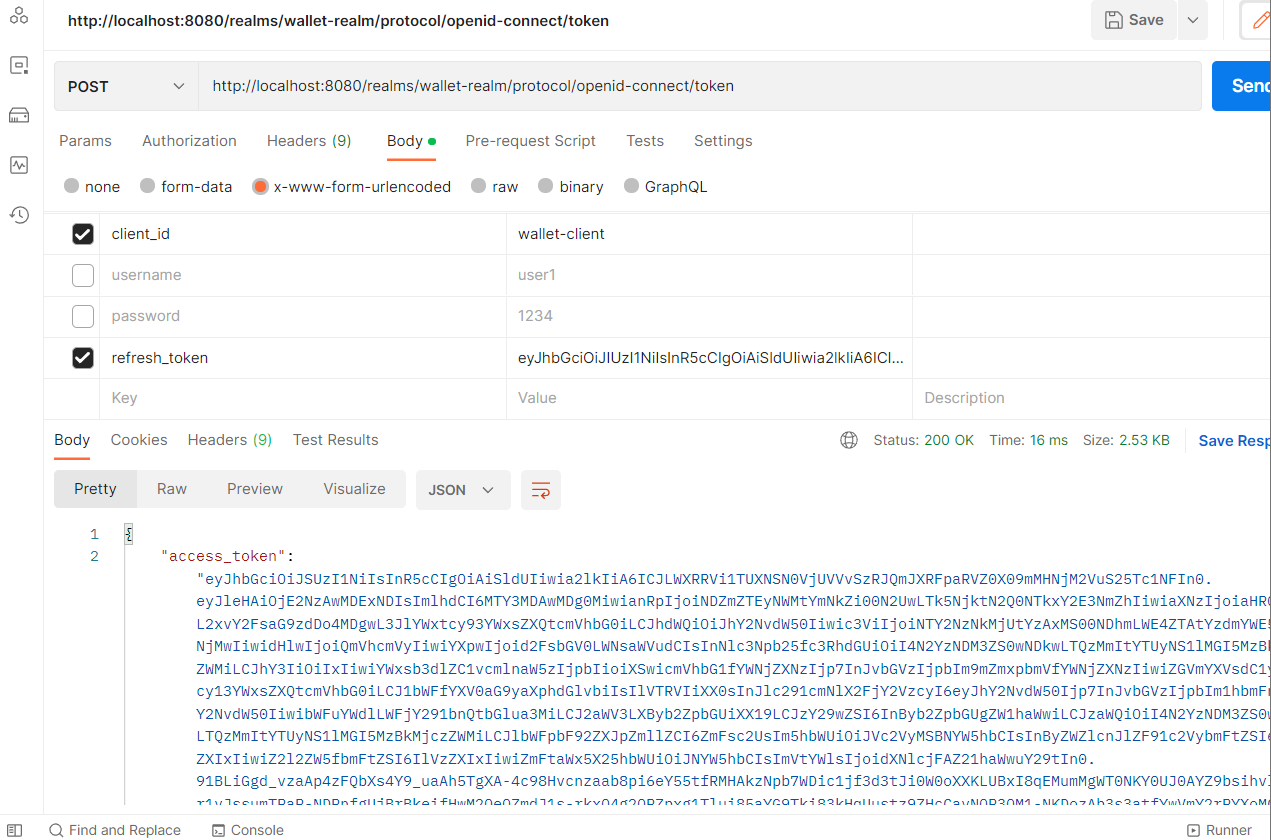Image resolution: width=1271 pixels, height=840 pixels.
Task: Open the JSON response format dropdown
Action: tap(462, 490)
